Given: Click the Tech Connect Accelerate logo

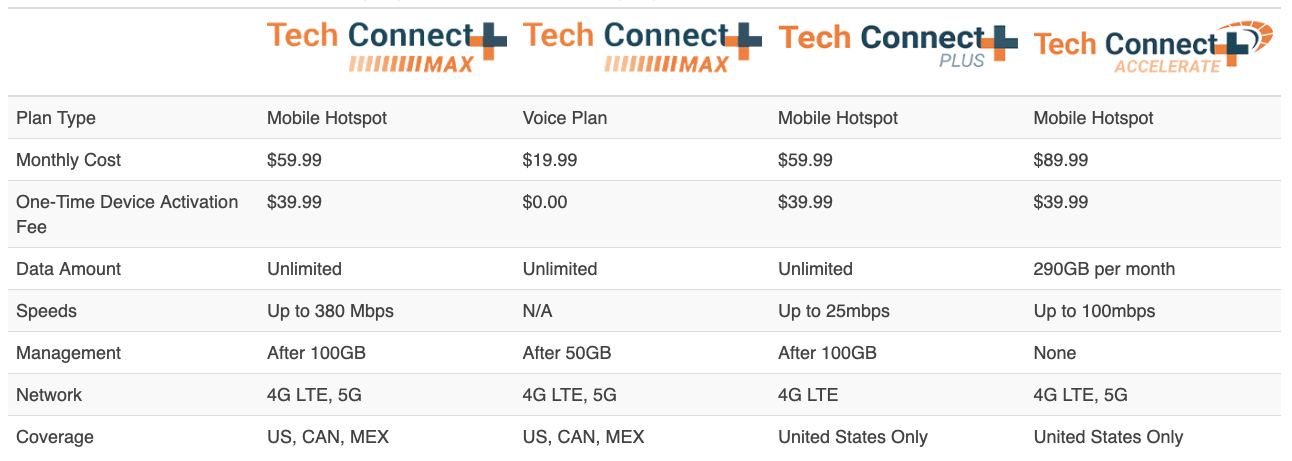Looking at the screenshot, I should tap(1152, 48).
